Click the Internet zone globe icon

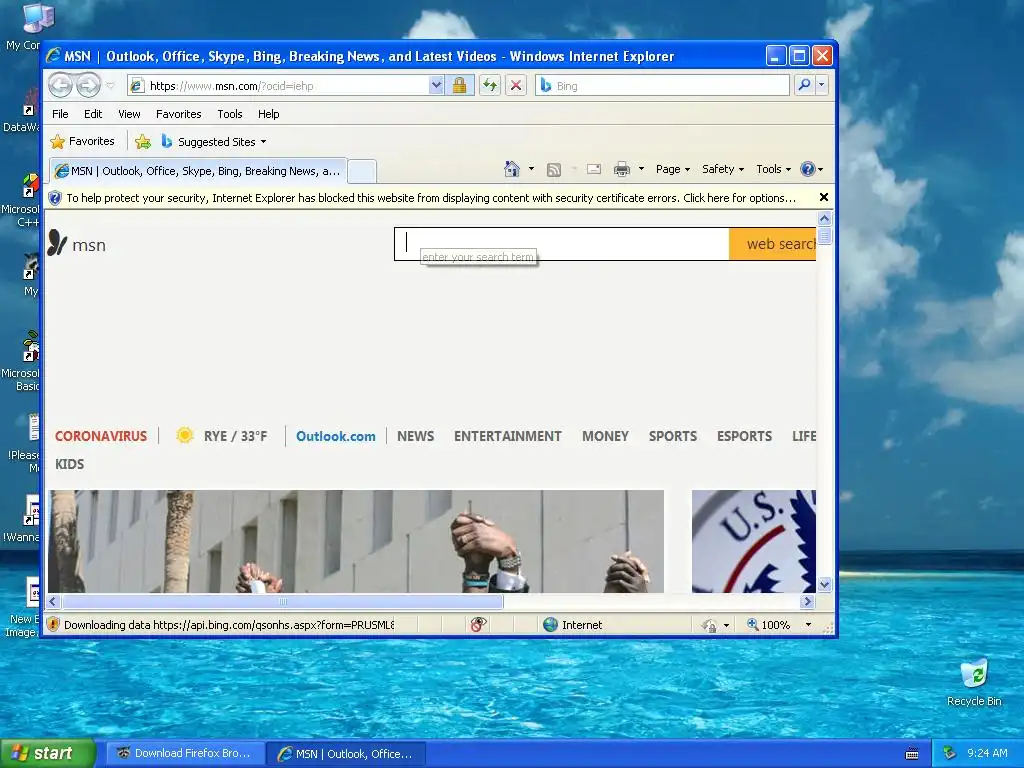(551, 625)
